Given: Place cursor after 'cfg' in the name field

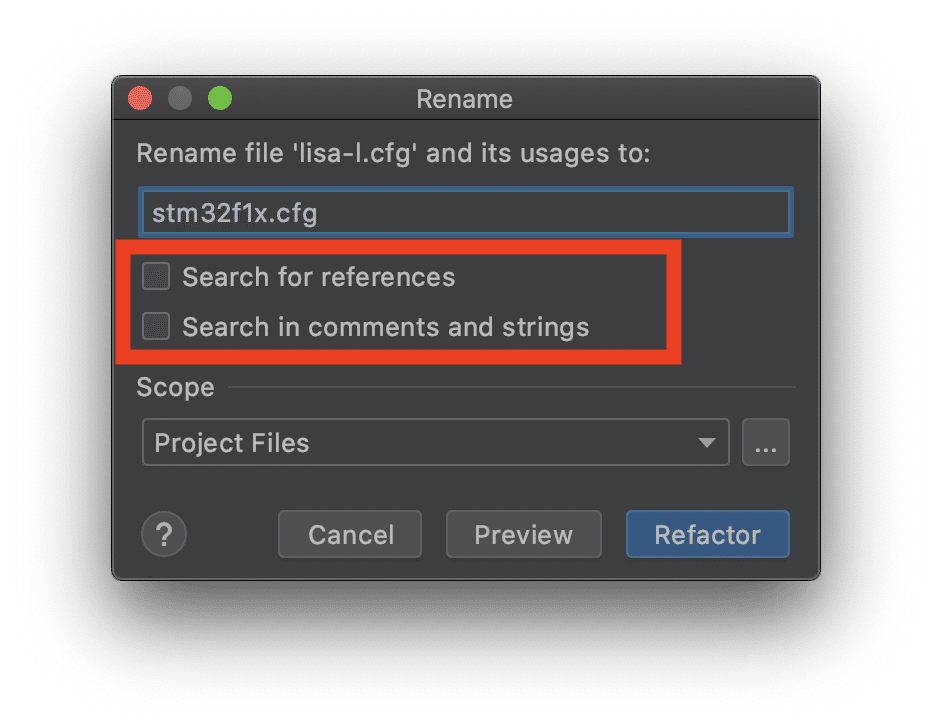Looking at the screenshot, I should click(x=320, y=213).
